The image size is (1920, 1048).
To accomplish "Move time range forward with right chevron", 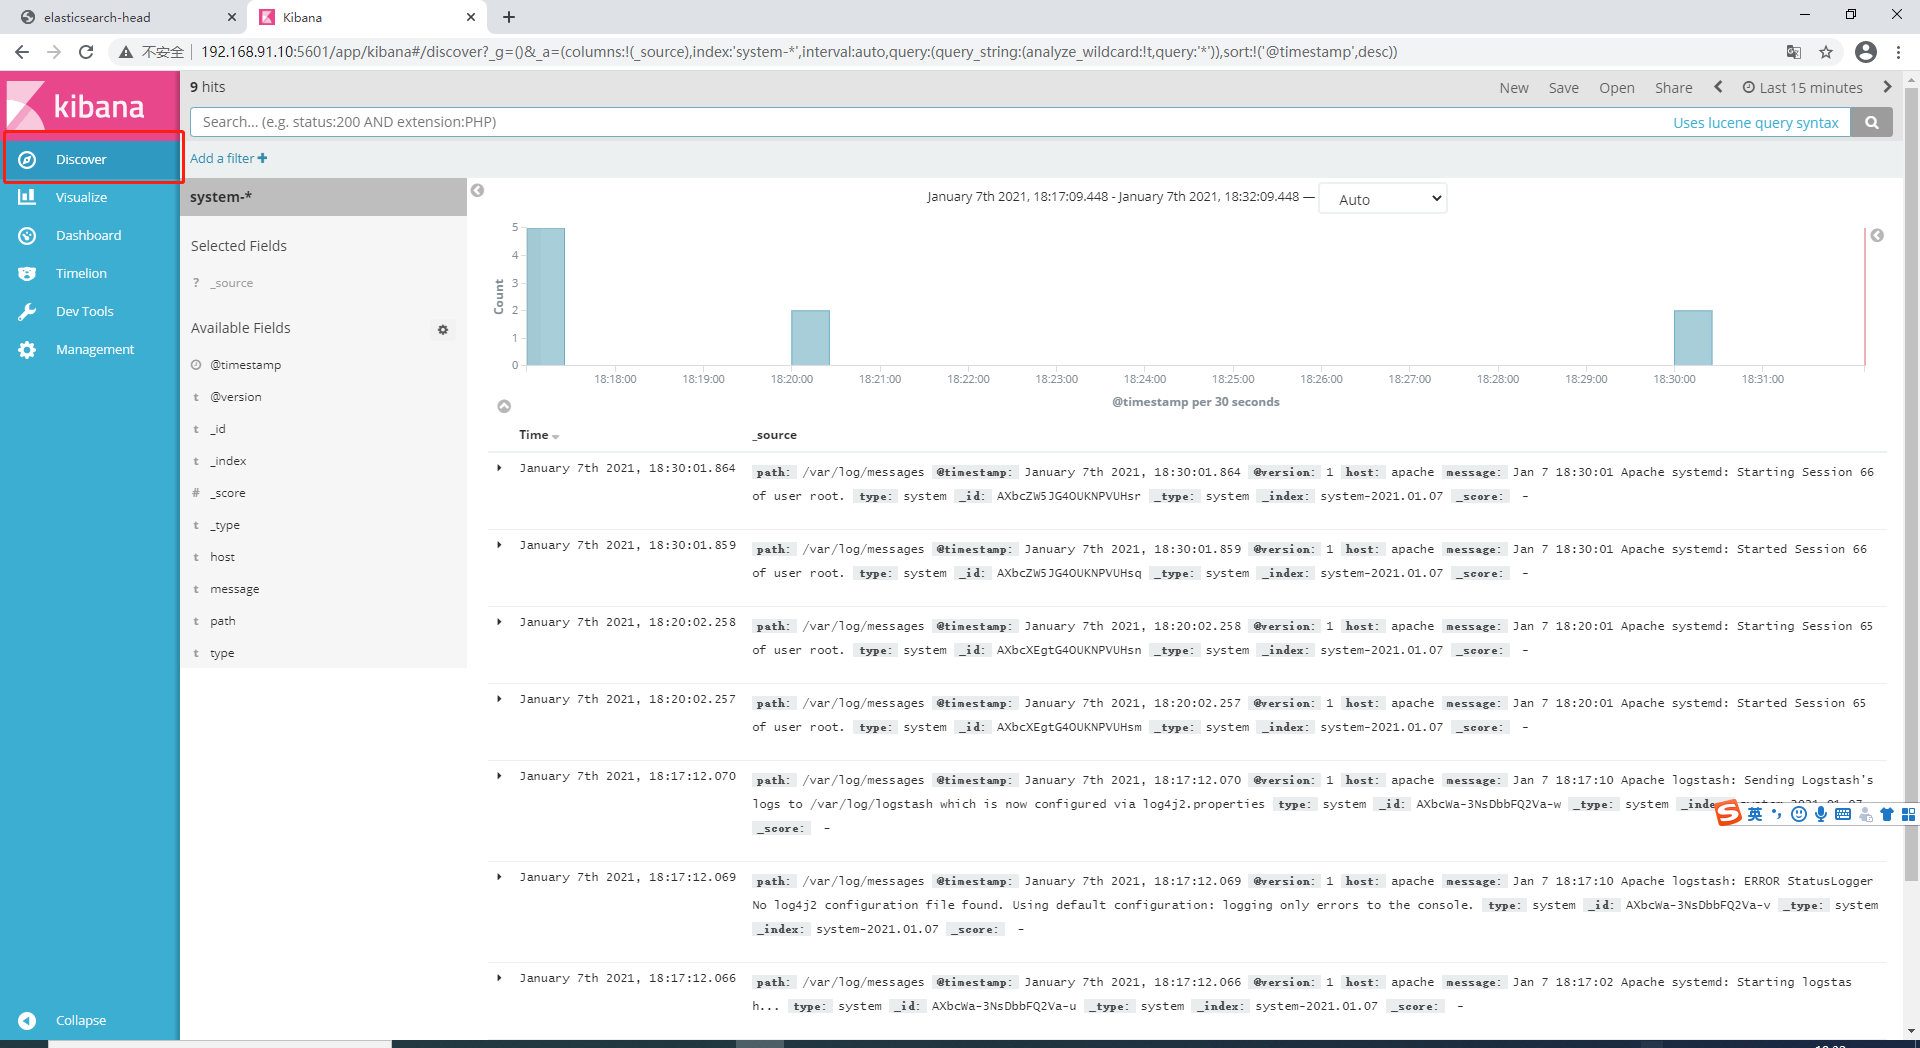I will (x=1887, y=87).
